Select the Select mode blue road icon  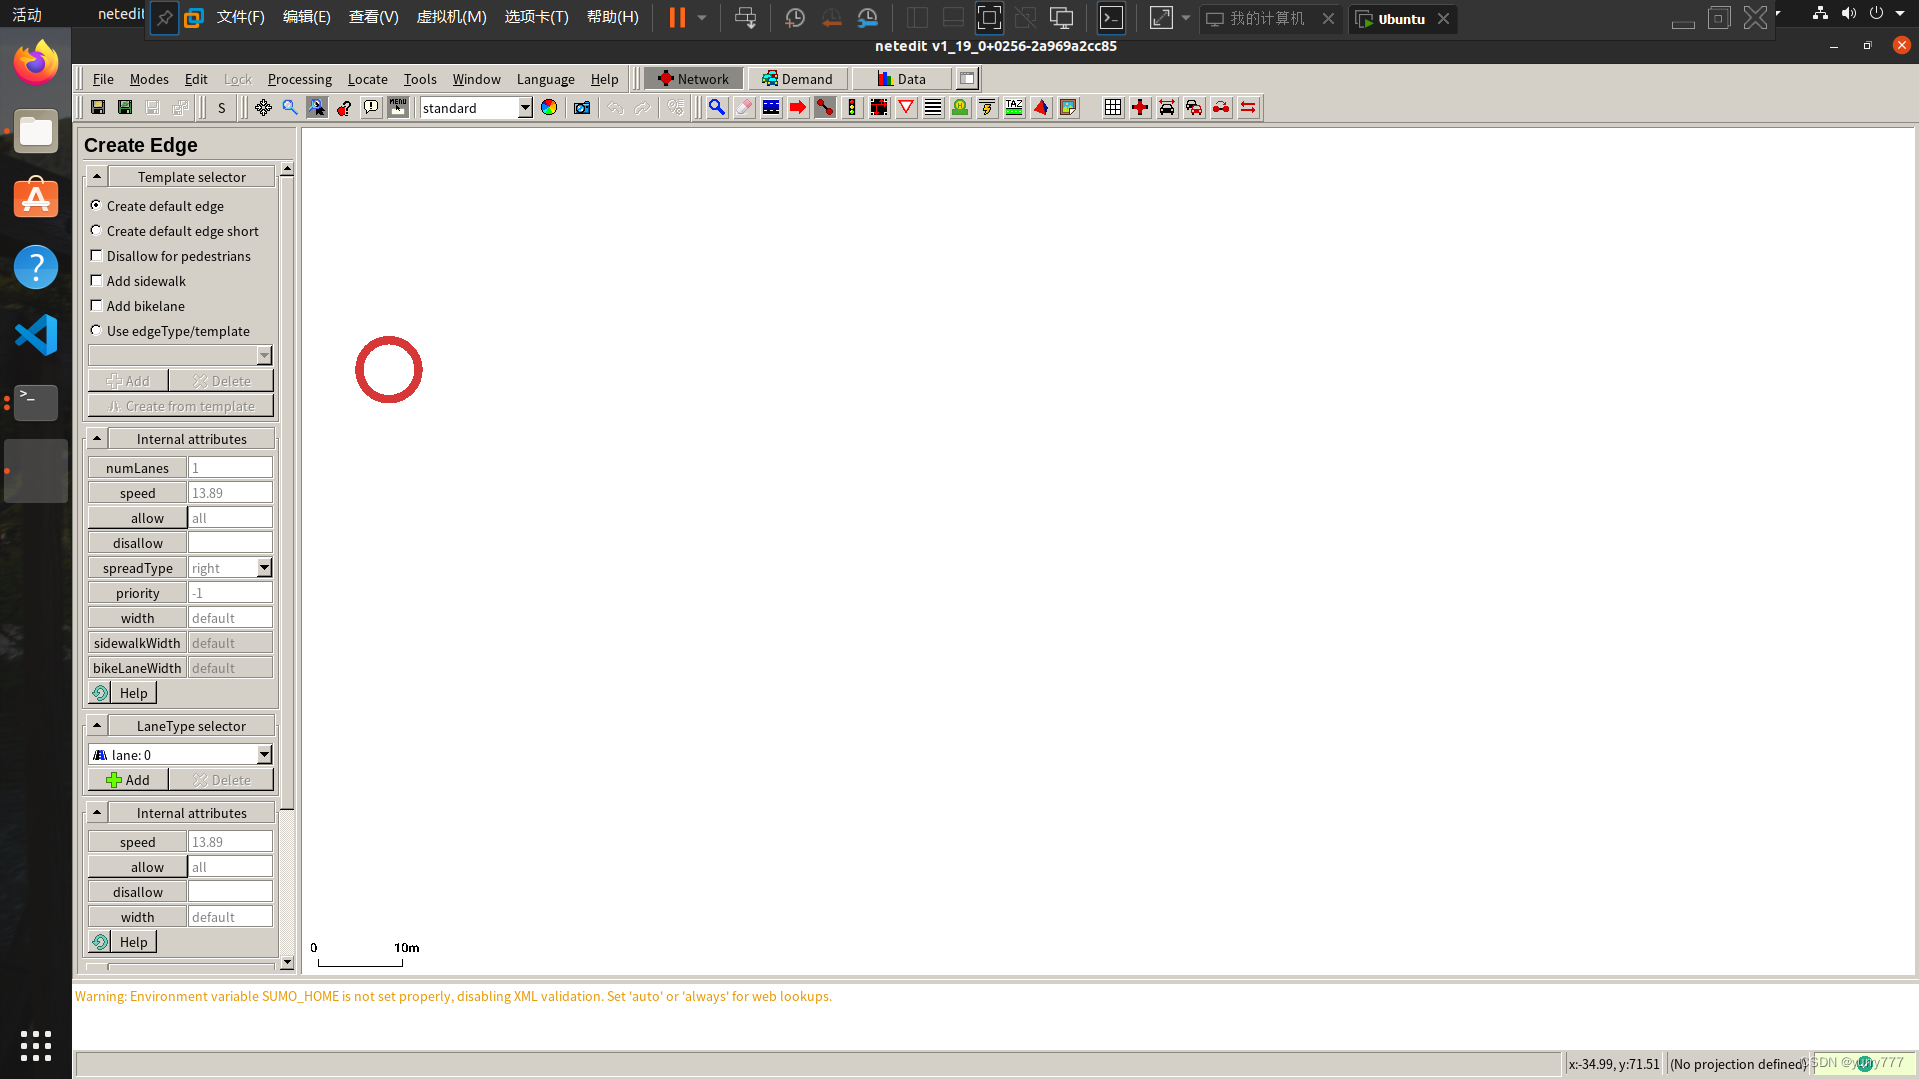(x=771, y=107)
